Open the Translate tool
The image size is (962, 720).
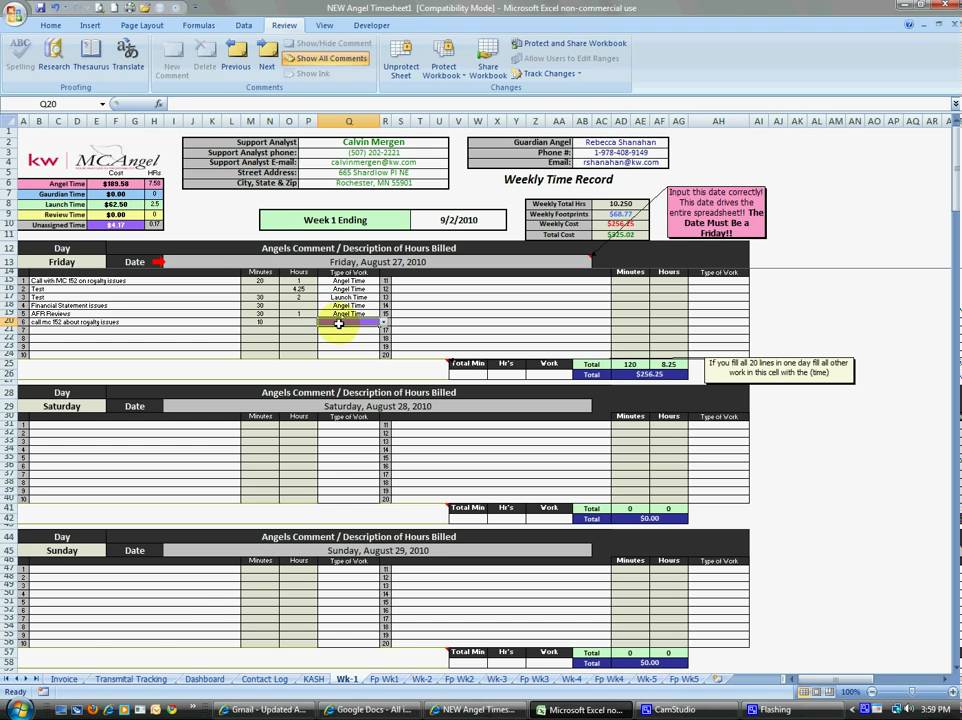pos(128,55)
